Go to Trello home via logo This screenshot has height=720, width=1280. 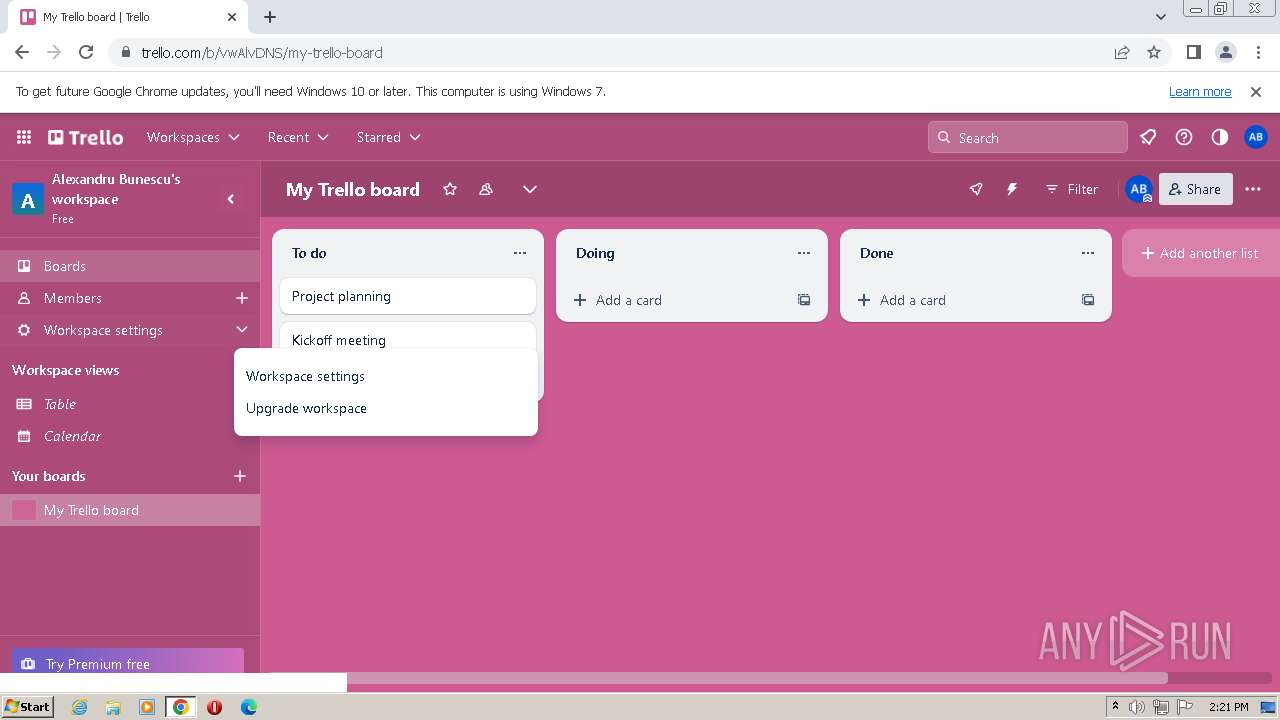click(x=86, y=137)
